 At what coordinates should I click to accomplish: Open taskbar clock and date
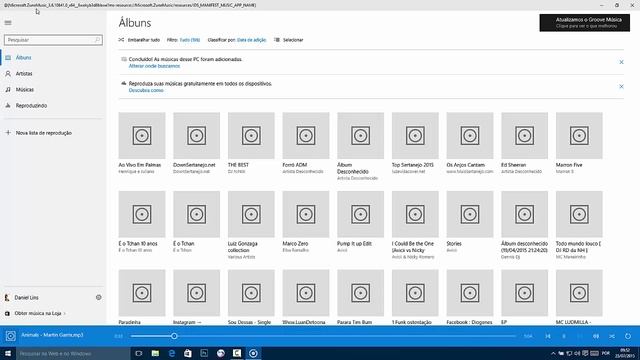pyautogui.click(x=625, y=353)
